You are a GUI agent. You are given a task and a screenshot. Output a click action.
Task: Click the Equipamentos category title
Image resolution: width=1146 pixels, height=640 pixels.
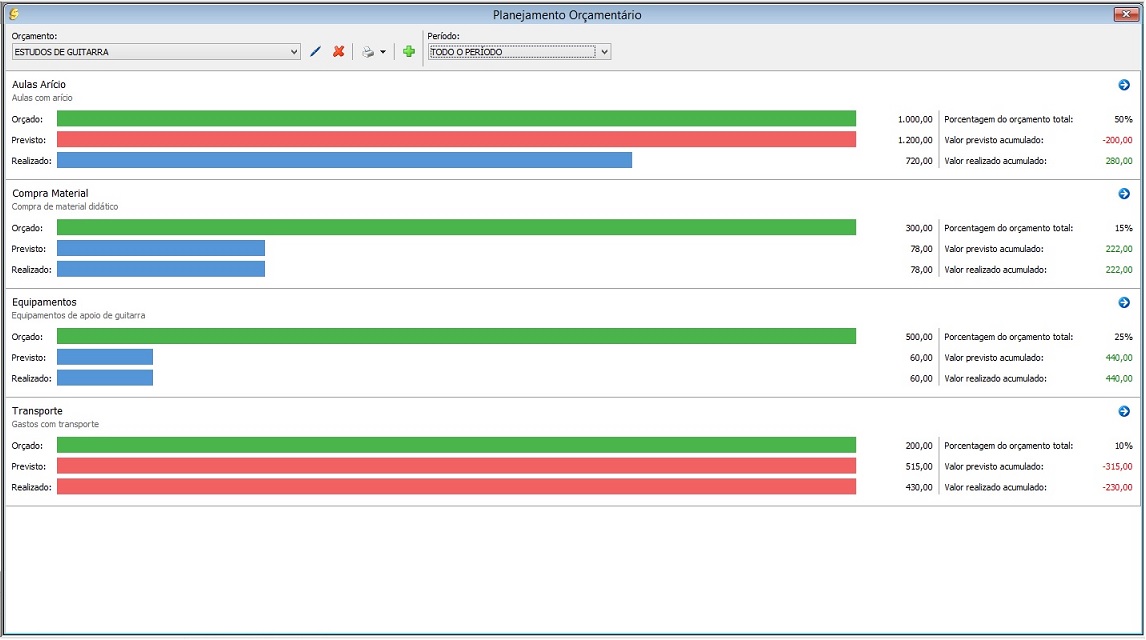point(44,302)
